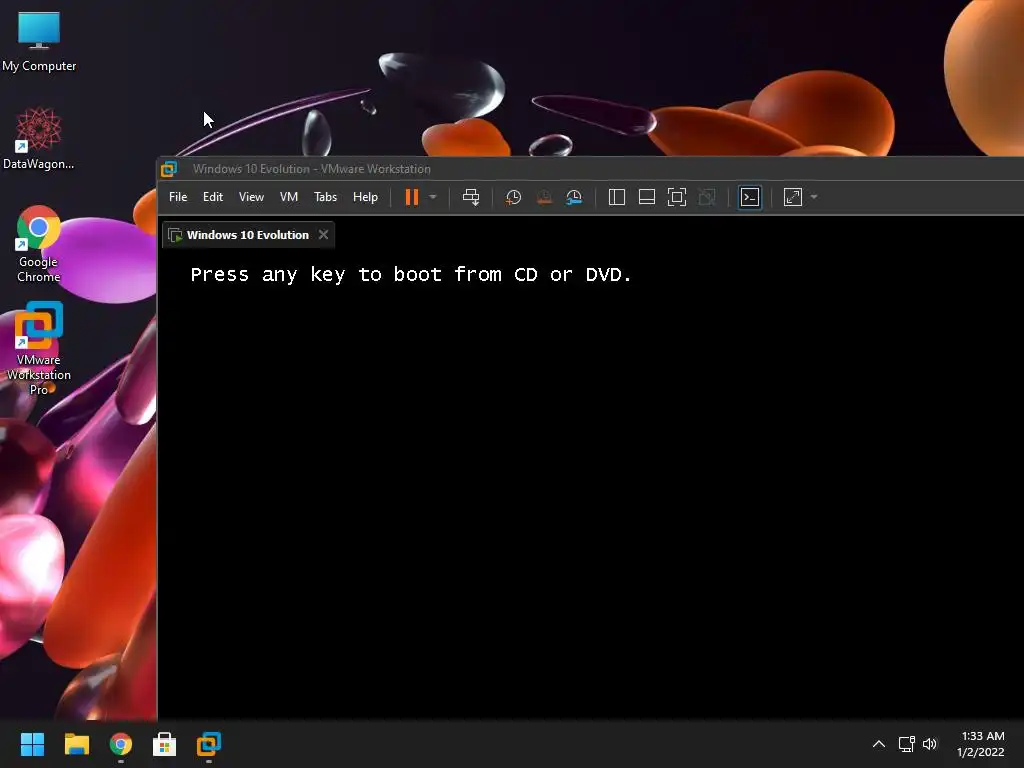Image resolution: width=1024 pixels, height=768 pixels.
Task: Toggle the library sidebar panel
Action: click(616, 197)
